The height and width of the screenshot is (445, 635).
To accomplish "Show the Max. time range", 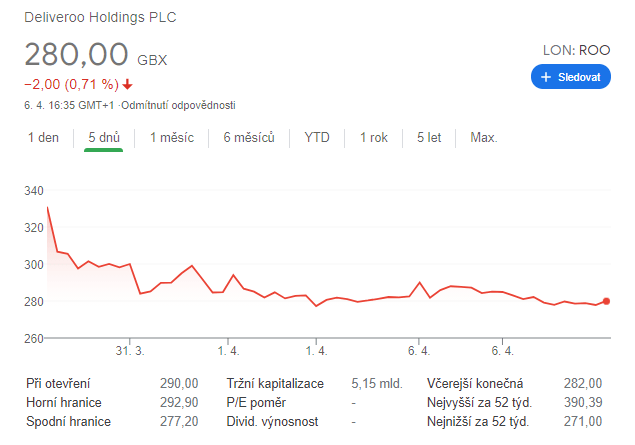I will coord(484,138).
